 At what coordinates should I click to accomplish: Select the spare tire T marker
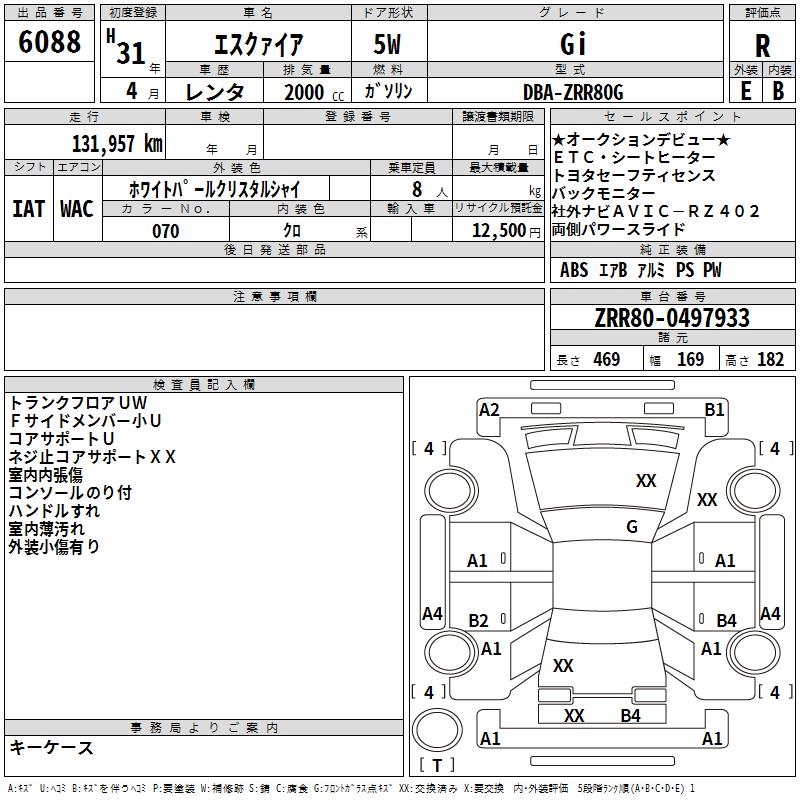[437, 765]
